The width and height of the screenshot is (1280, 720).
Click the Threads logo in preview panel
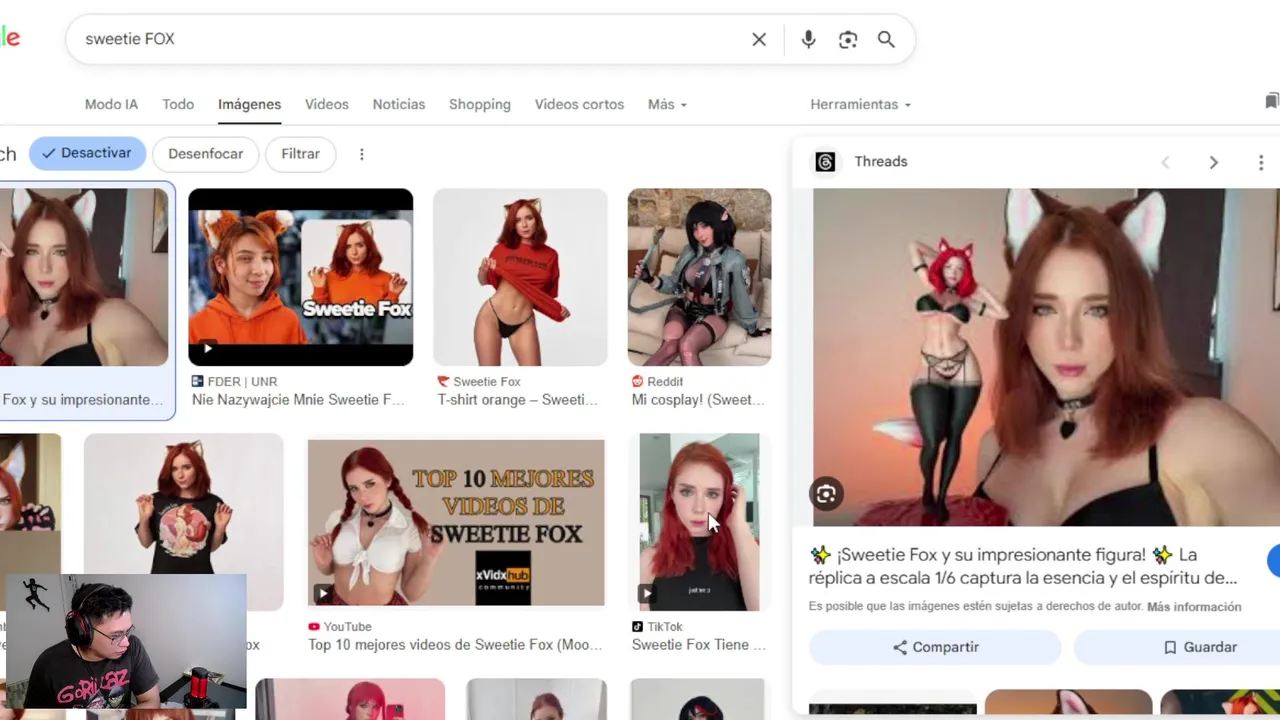pyautogui.click(x=825, y=162)
